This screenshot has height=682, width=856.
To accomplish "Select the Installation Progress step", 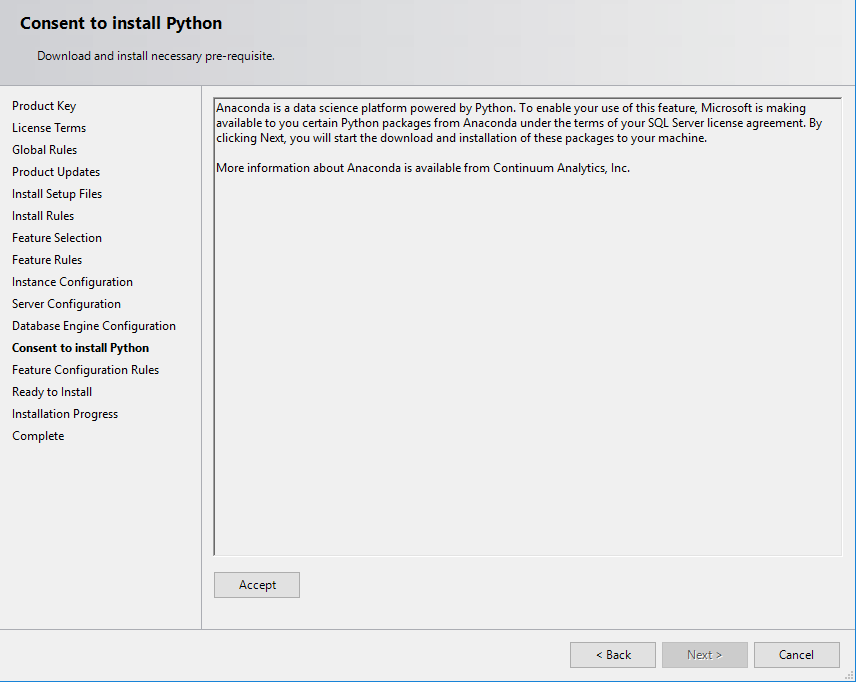I will [64, 413].
